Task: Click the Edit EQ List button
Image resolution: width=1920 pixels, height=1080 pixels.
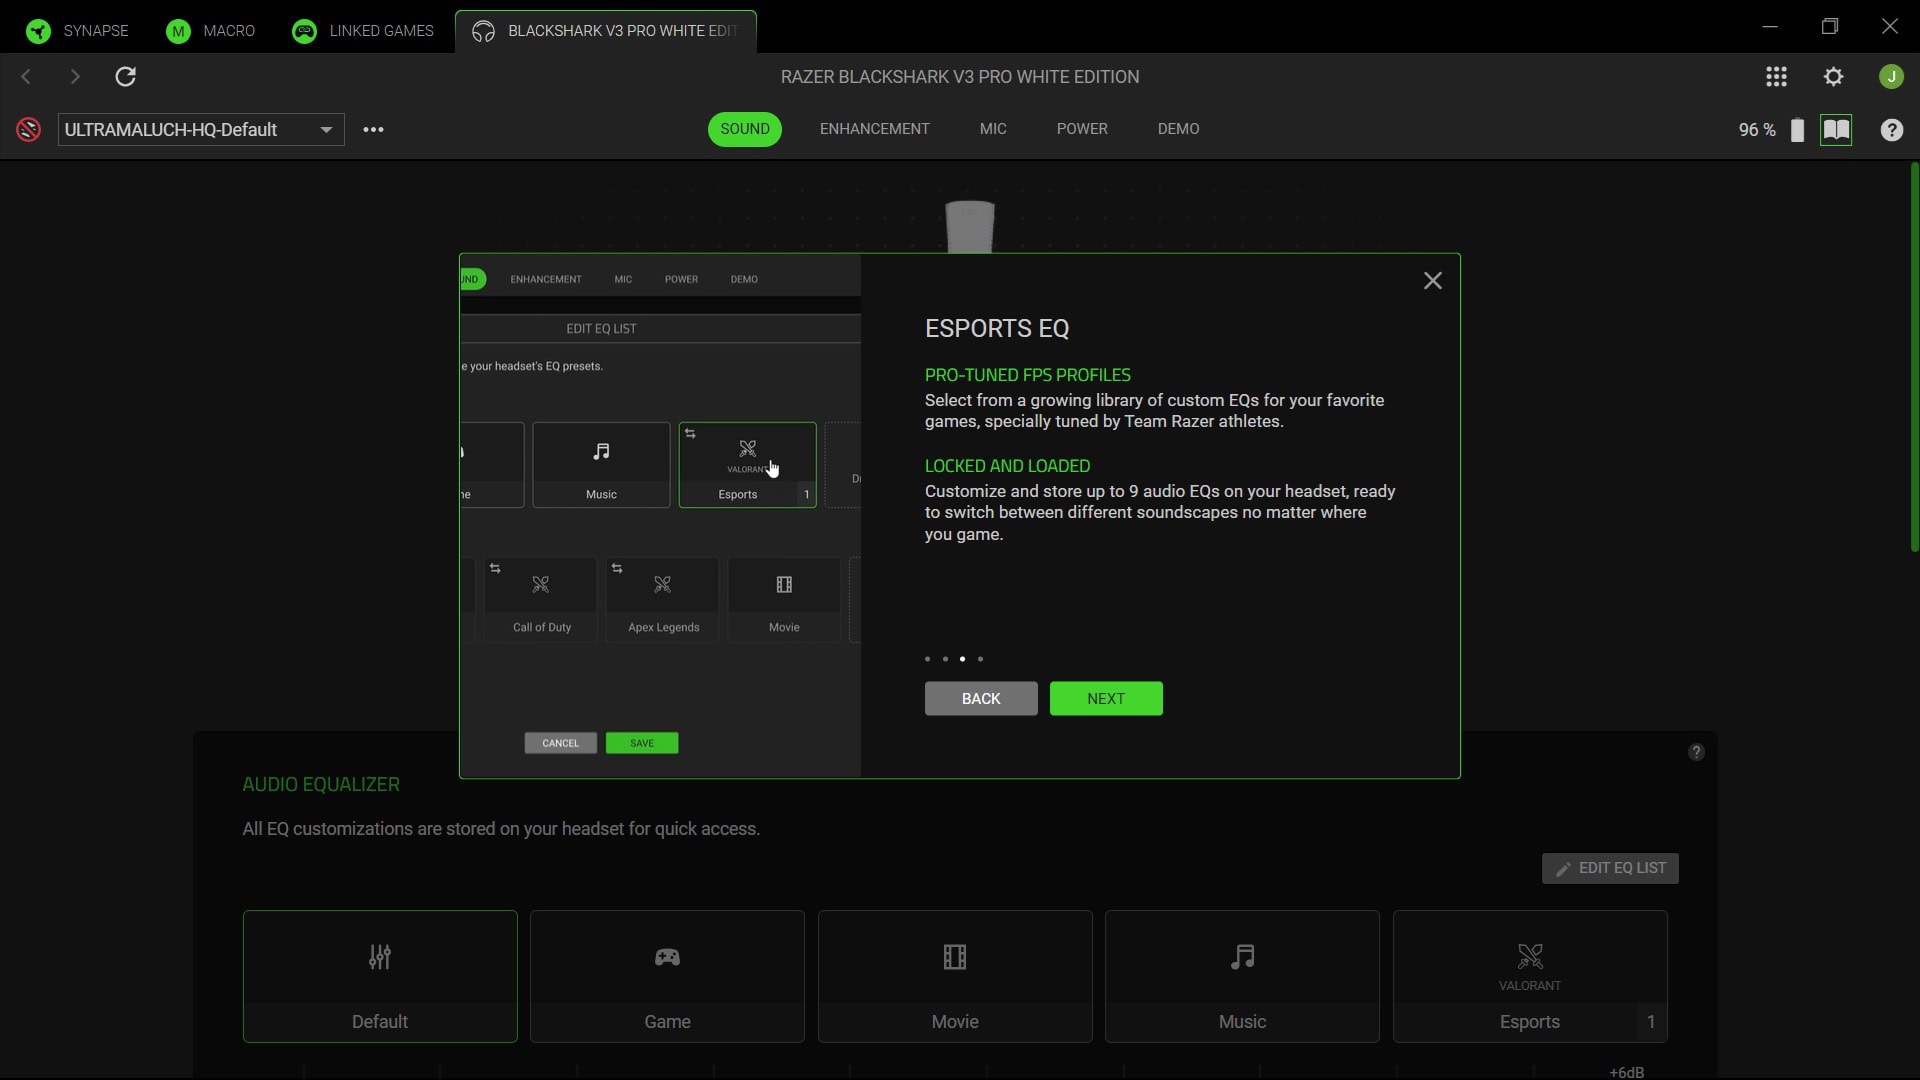Action: click(1610, 868)
